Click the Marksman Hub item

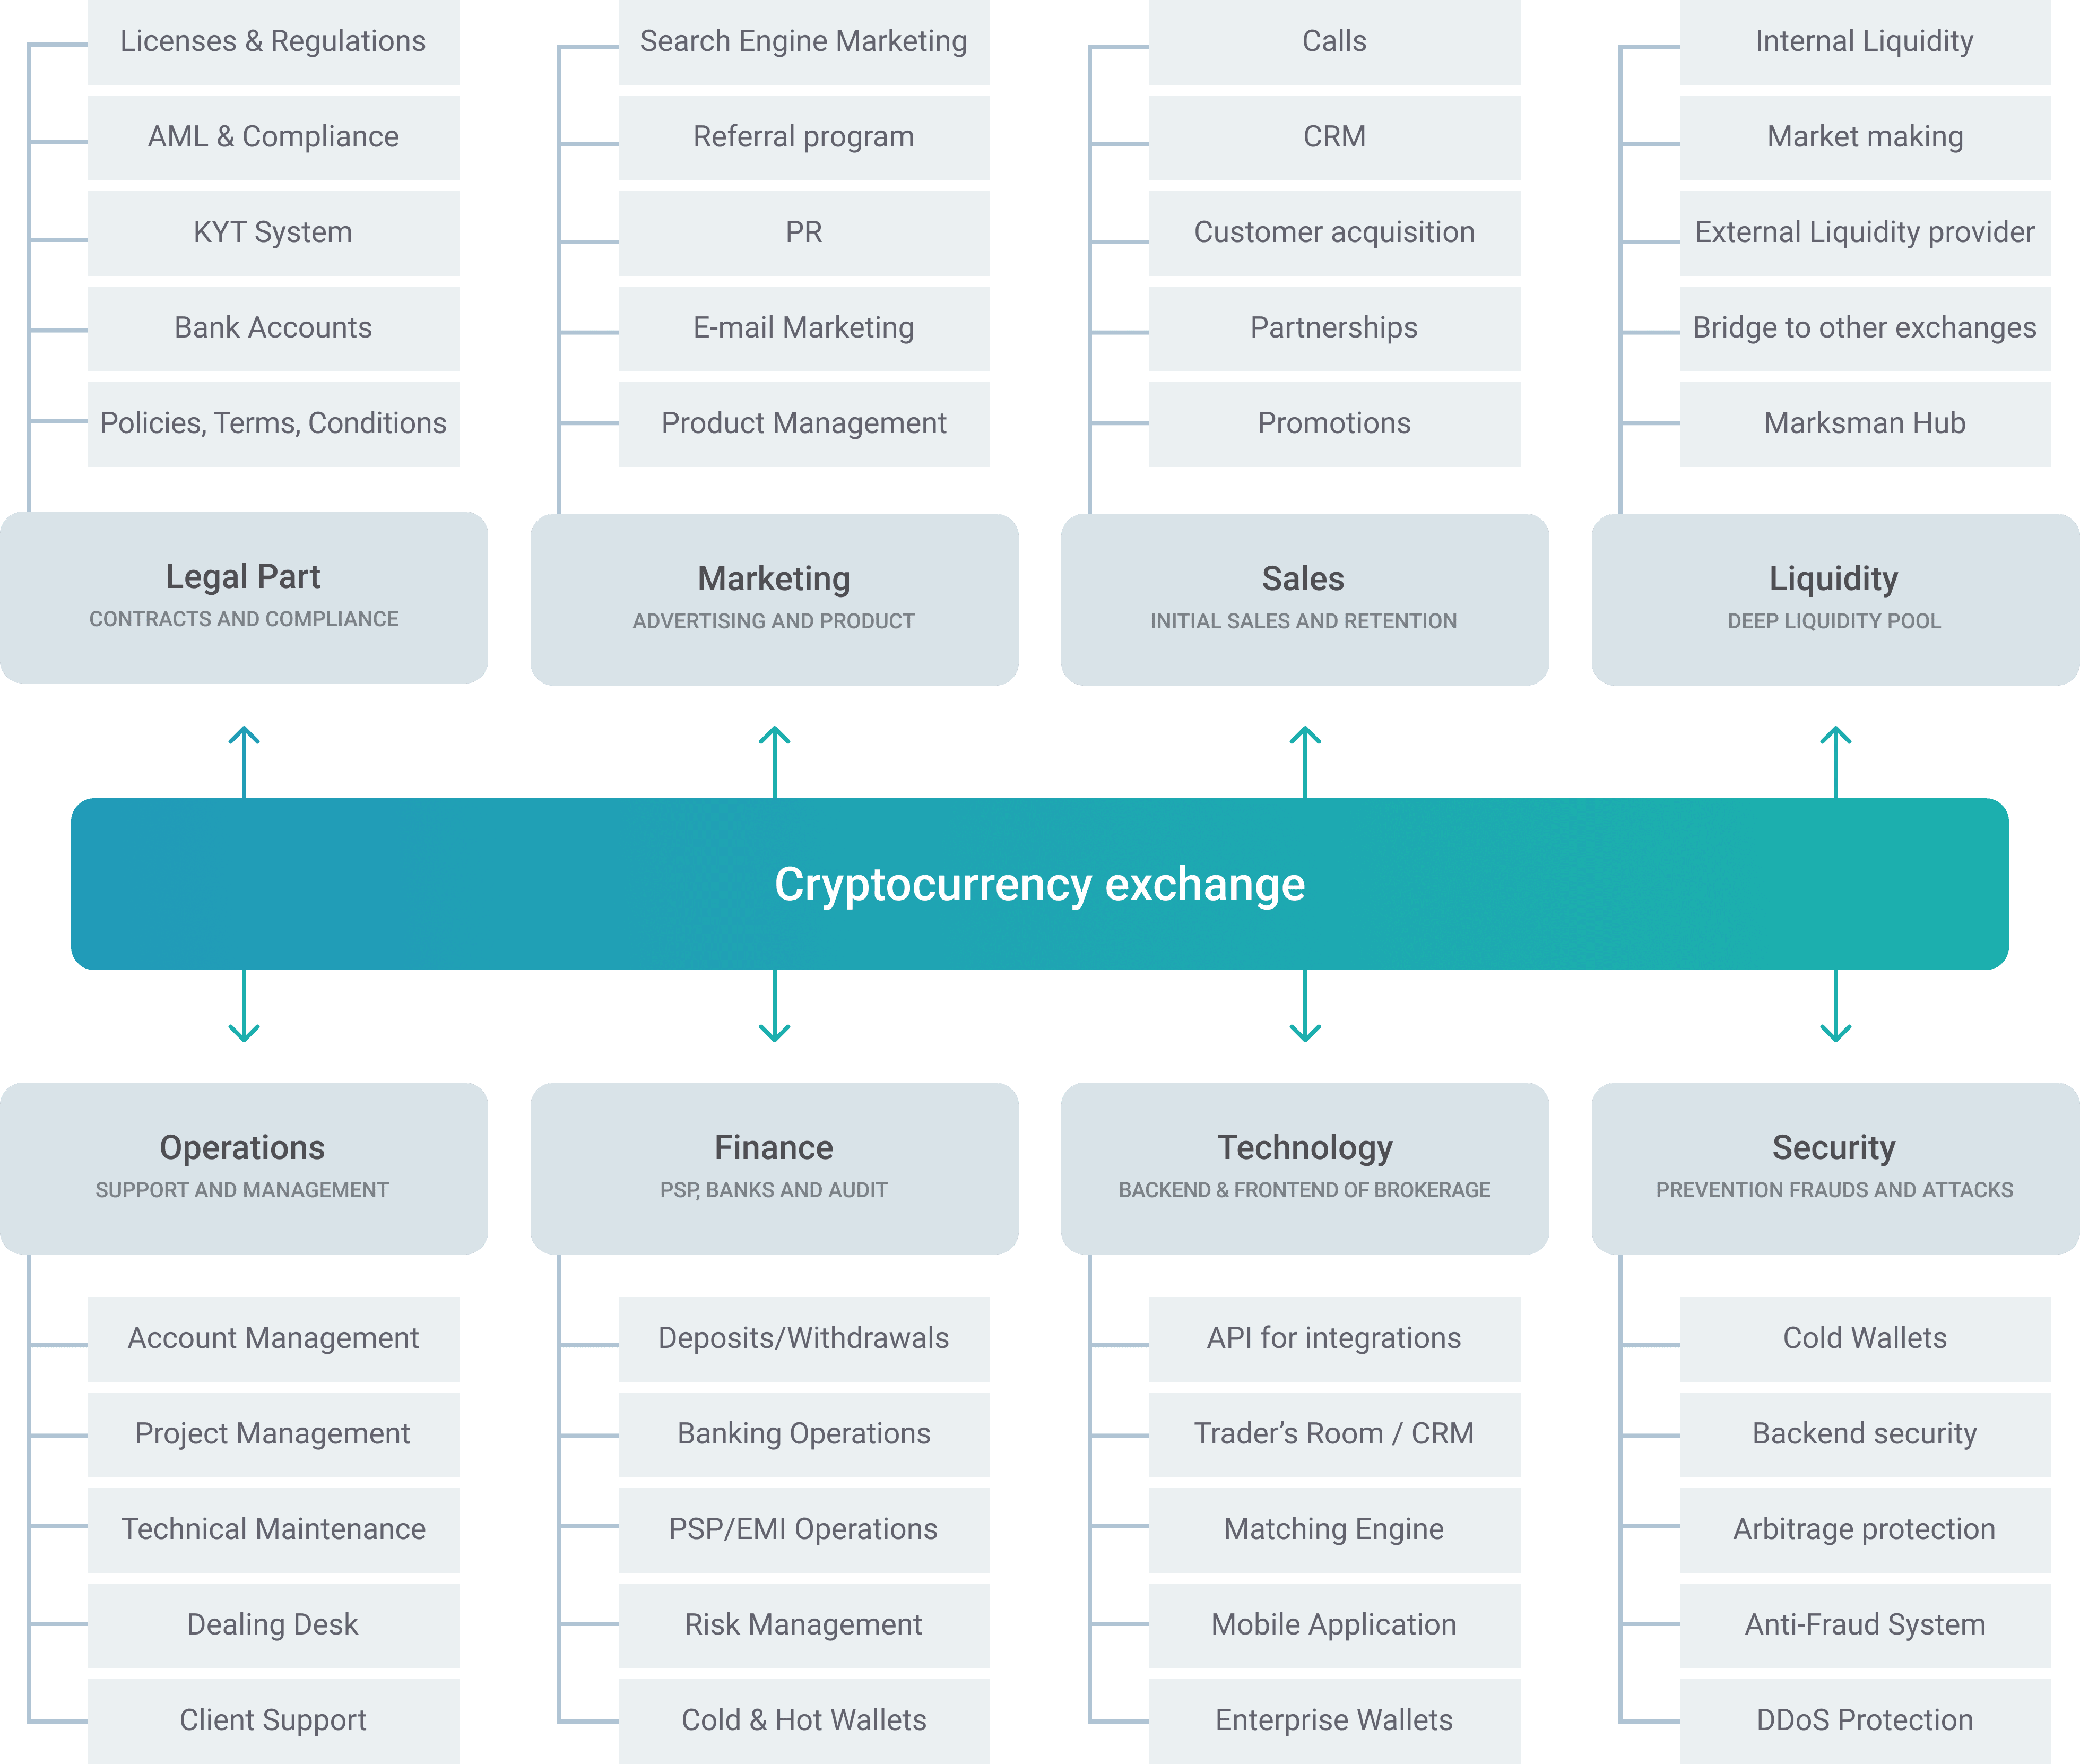click(x=1865, y=424)
